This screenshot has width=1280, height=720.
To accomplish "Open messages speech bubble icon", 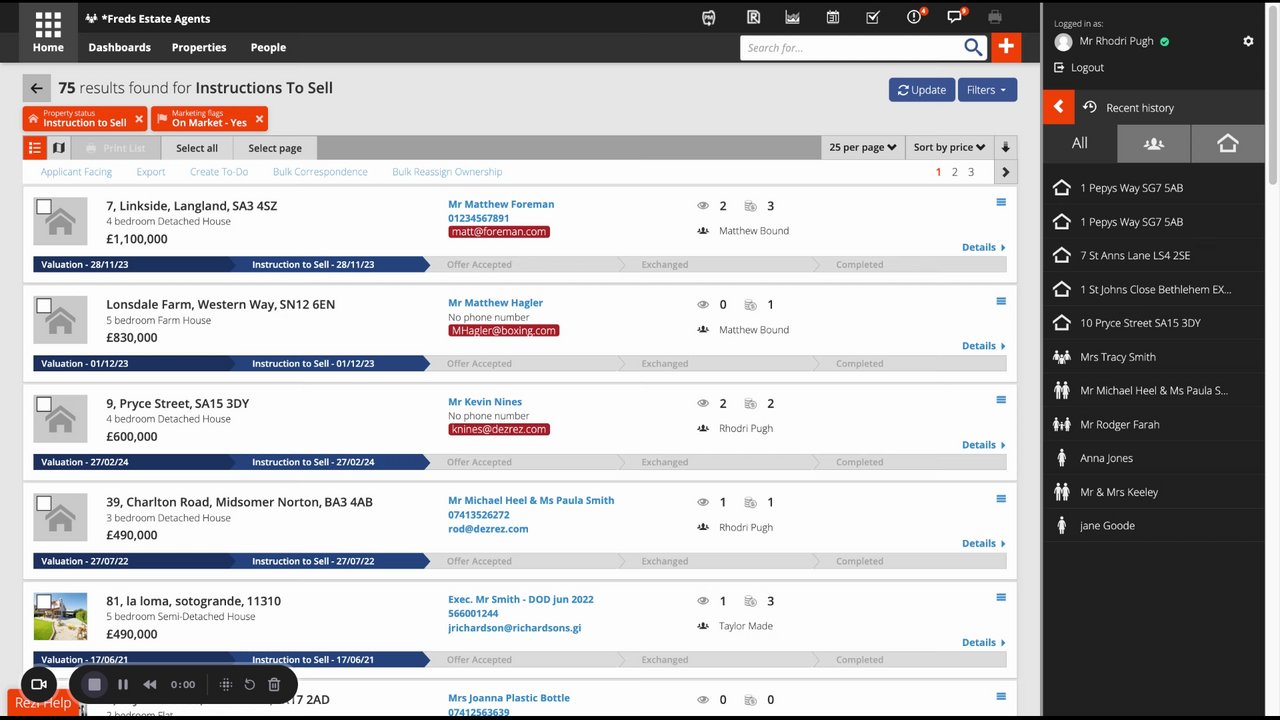I will [x=955, y=18].
